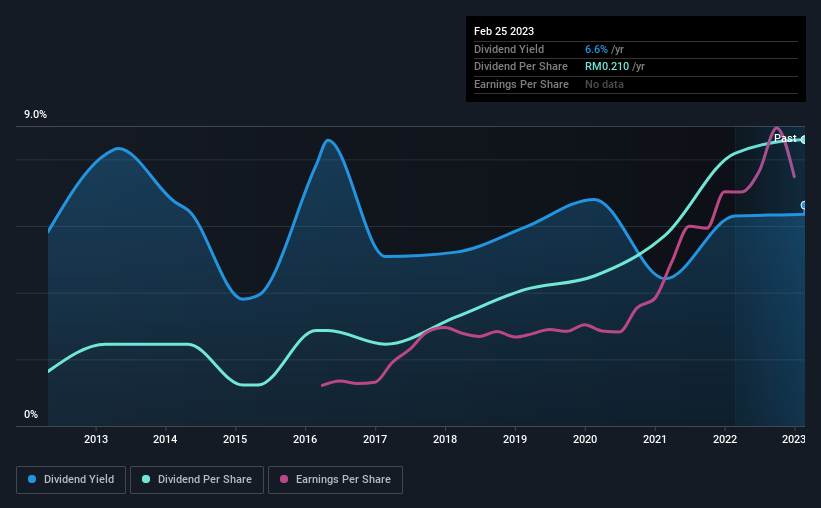Click the No data earnings text in tooltip
This screenshot has width=821, height=508.
[x=604, y=84]
